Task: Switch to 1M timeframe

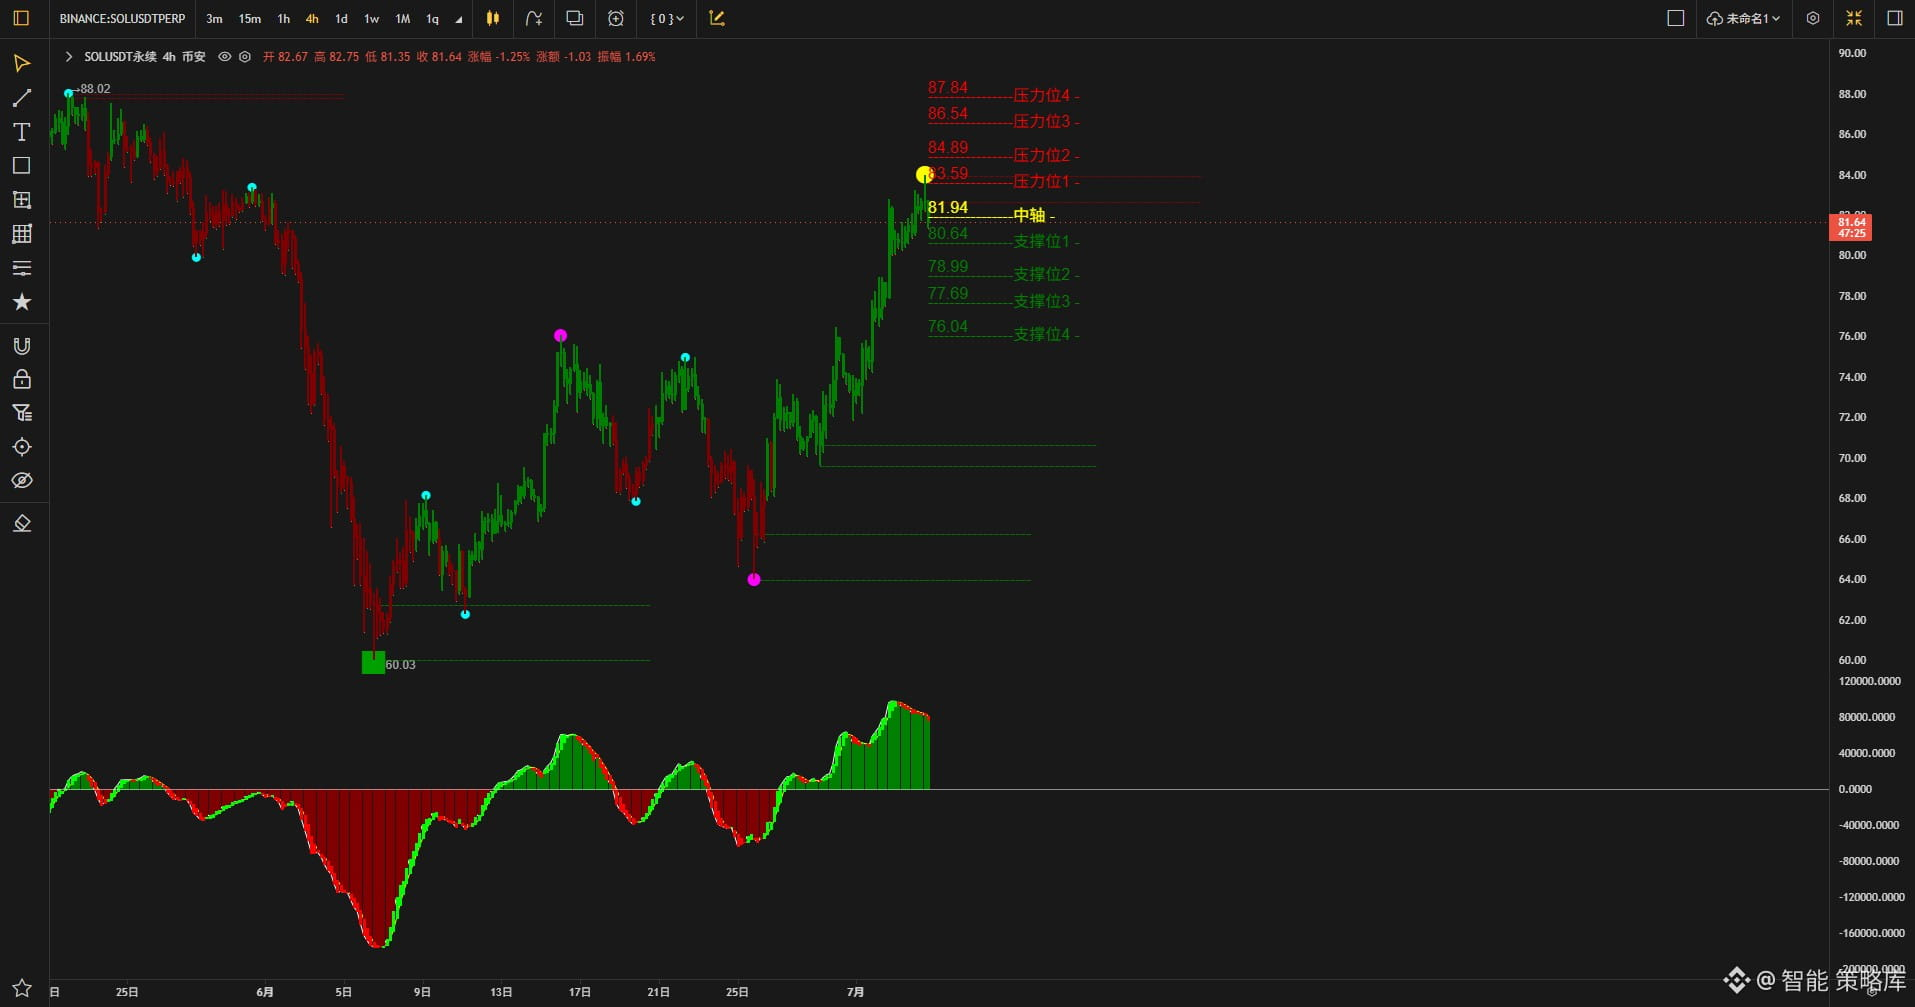Action: coord(402,19)
